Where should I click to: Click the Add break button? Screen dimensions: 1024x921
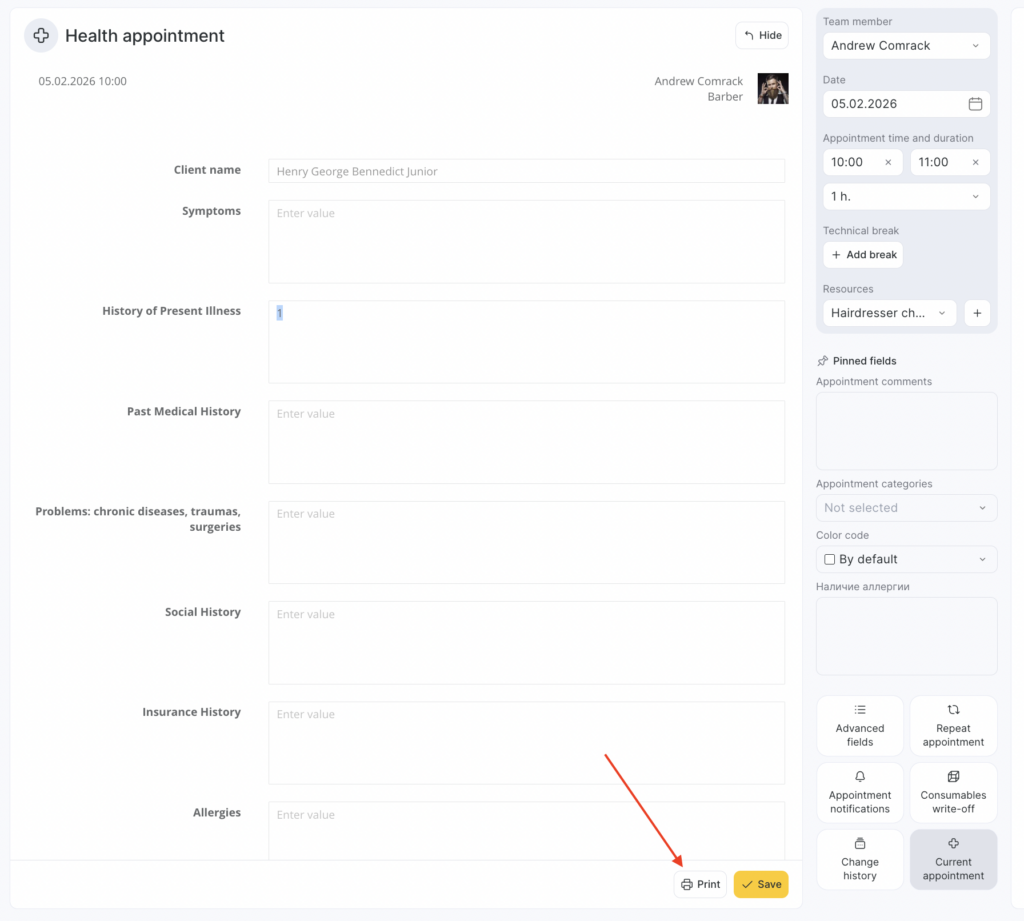click(x=863, y=255)
